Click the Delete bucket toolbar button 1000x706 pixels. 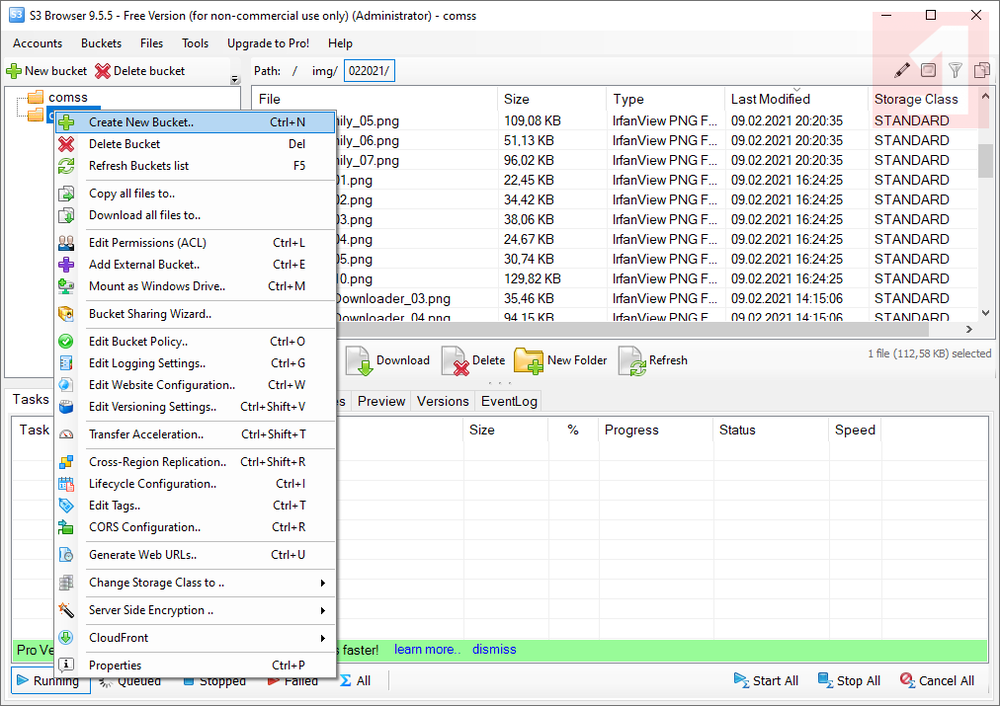coord(140,71)
